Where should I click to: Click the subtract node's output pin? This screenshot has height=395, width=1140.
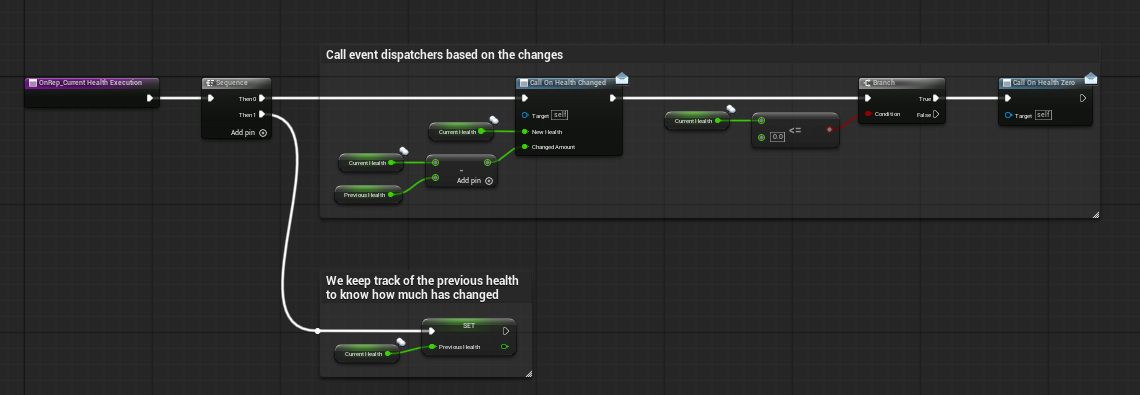pos(488,162)
